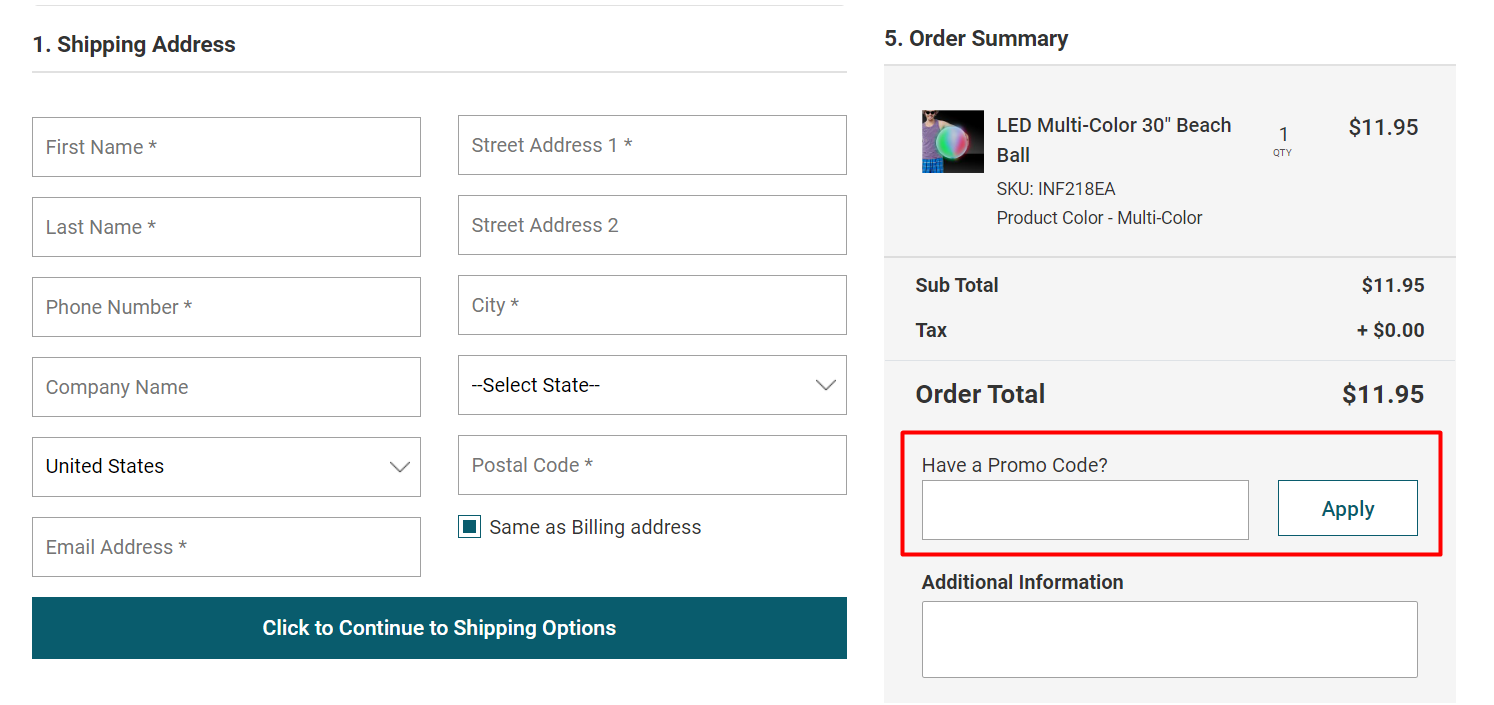The image size is (1494, 705).
Task: Click the Last Name text box
Action: [226, 227]
